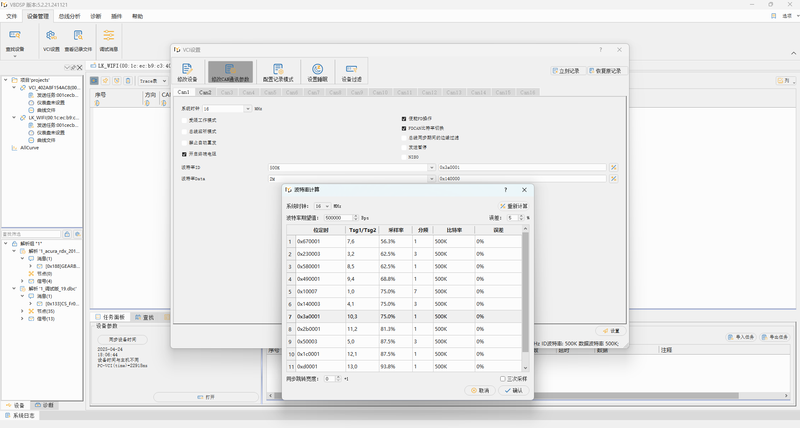Close the project tree panel with X icon
The image size is (800, 428).
click(80, 67)
